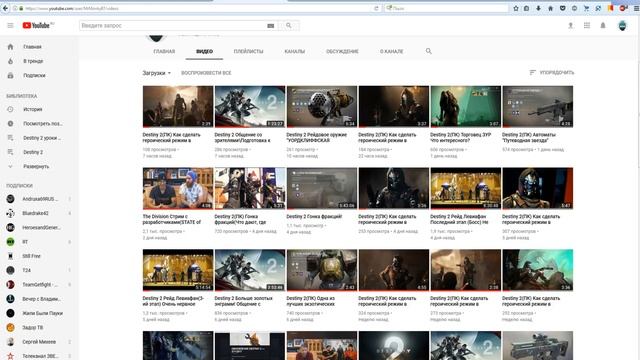The image size is (640, 360).
Task: Click the browser back arrow
Action: point(5,8)
